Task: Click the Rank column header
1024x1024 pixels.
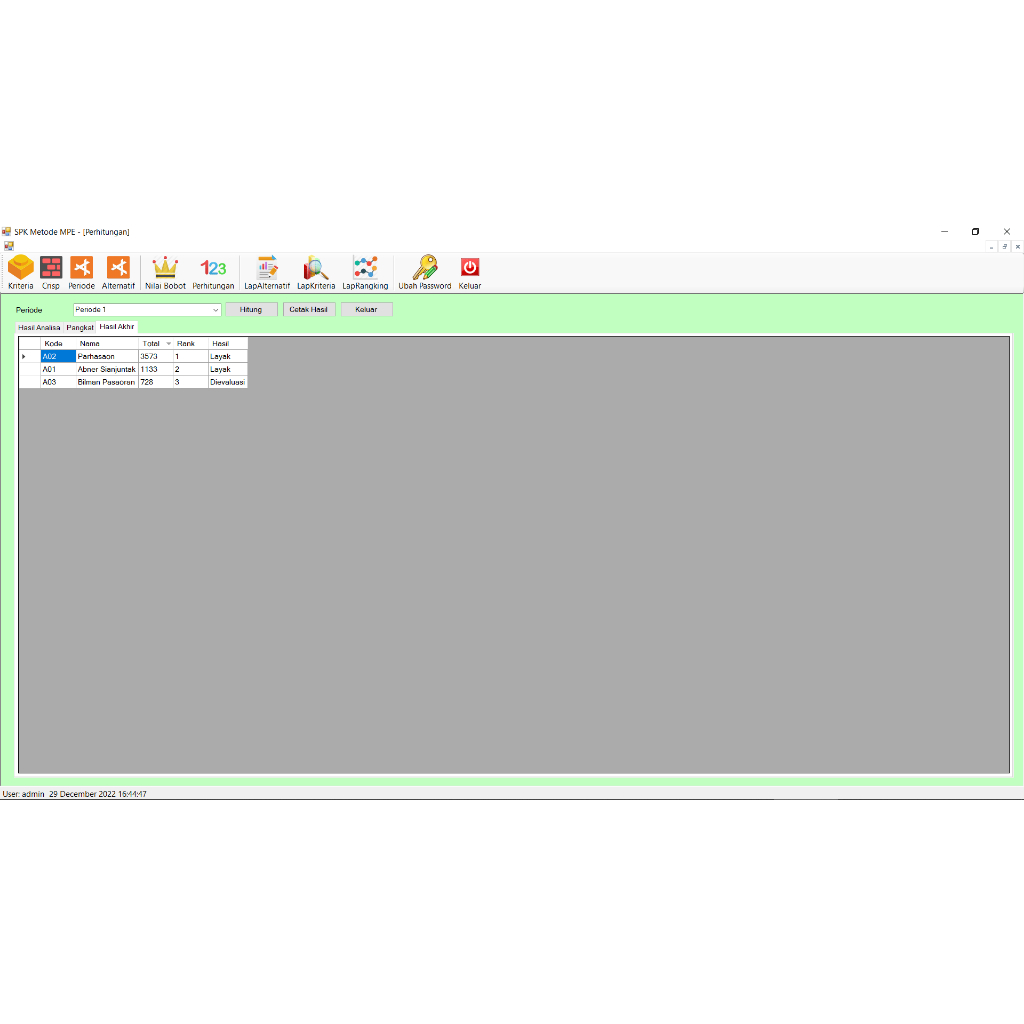Action: click(x=190, y=344)
